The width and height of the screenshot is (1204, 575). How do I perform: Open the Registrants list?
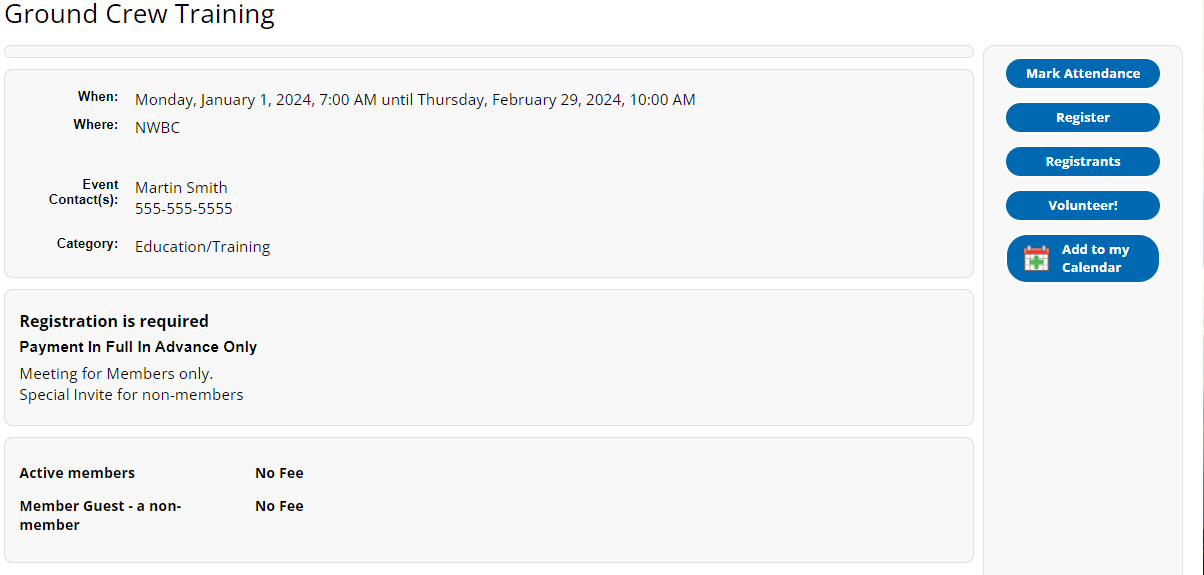(1083, 162)
